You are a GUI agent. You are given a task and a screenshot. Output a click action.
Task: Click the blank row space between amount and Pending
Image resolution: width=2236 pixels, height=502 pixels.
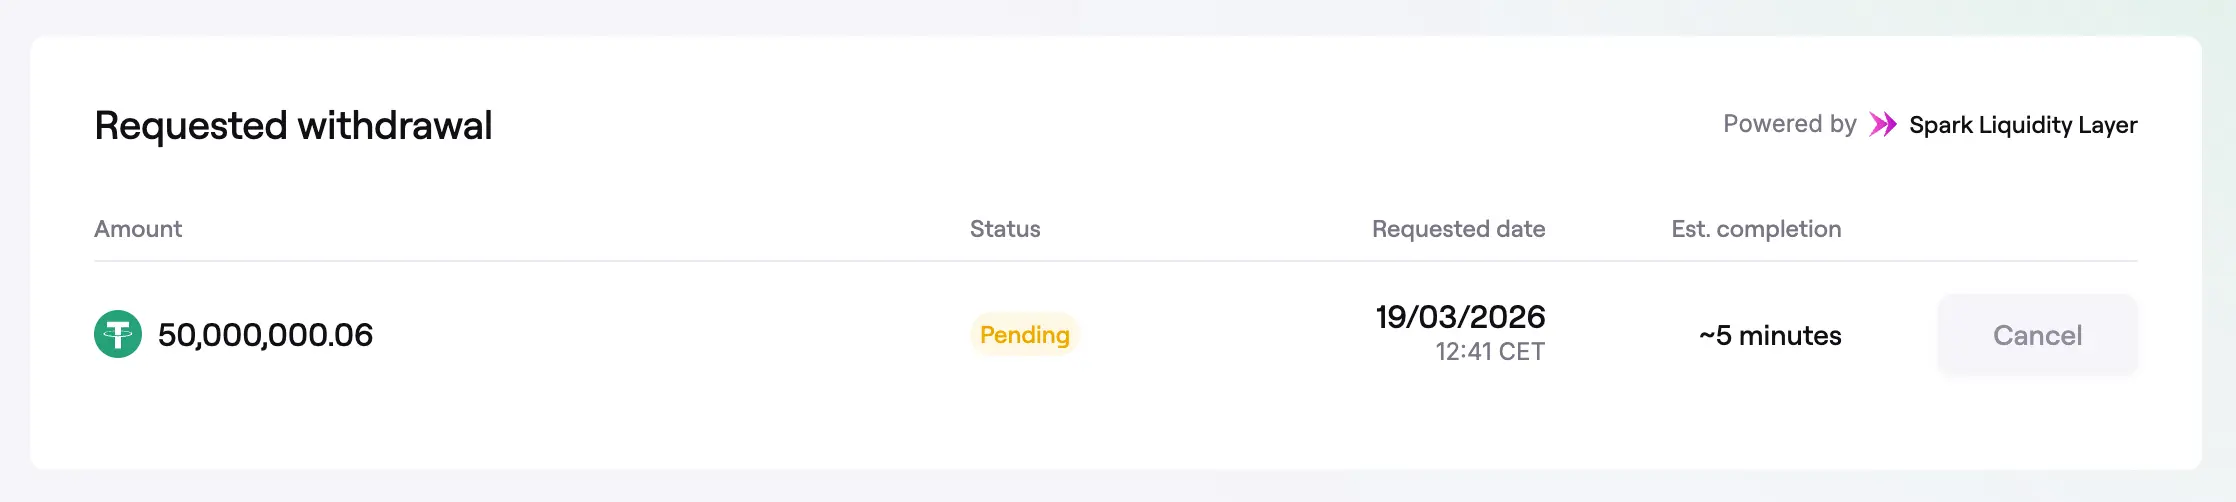[670, 335]
